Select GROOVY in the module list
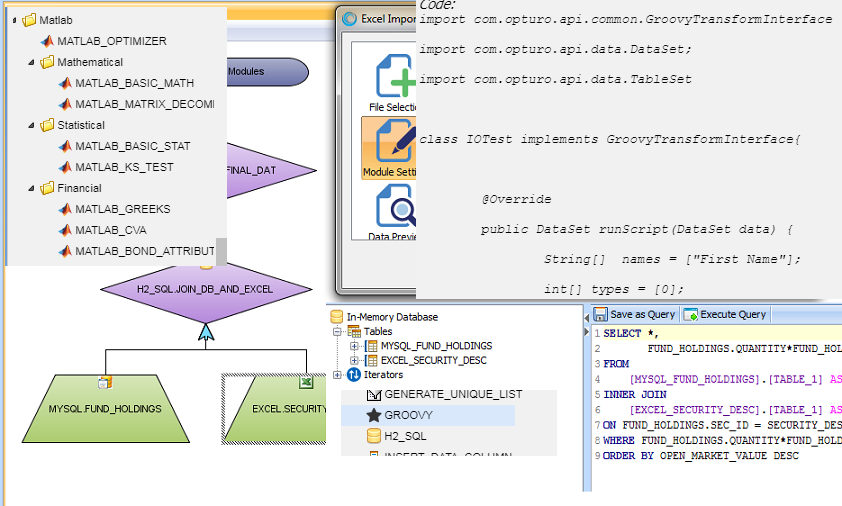 click(x=428, y=415)
